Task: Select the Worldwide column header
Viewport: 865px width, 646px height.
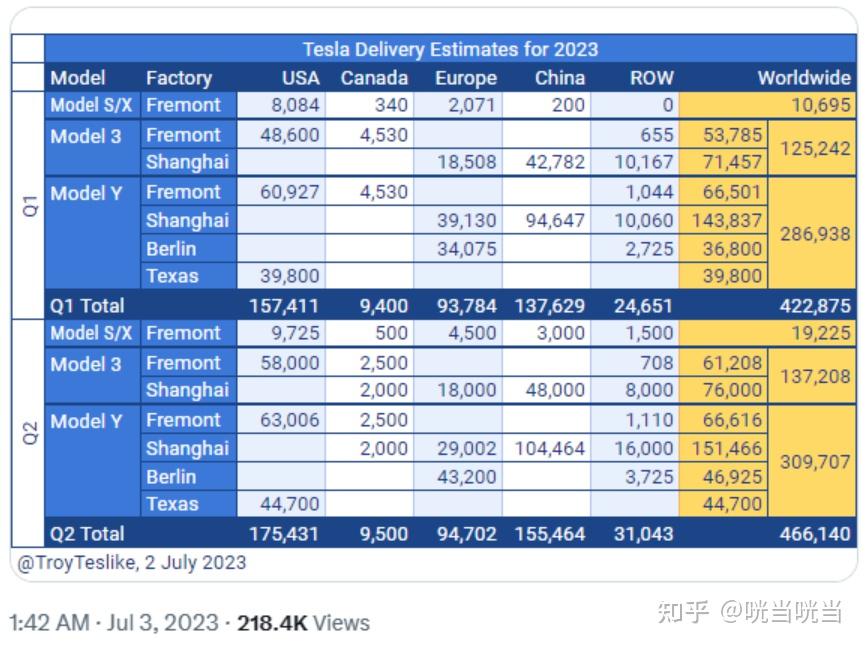Action: 804,78
